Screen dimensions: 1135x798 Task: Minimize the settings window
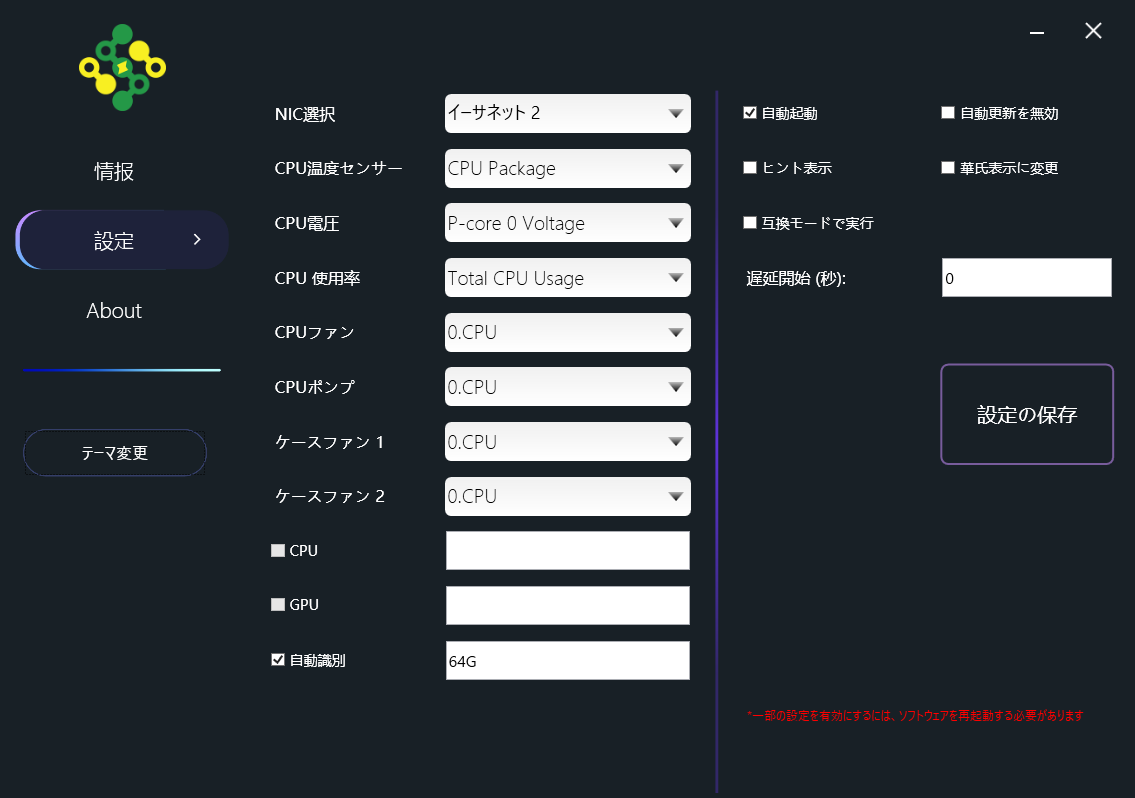point(1037,32)
